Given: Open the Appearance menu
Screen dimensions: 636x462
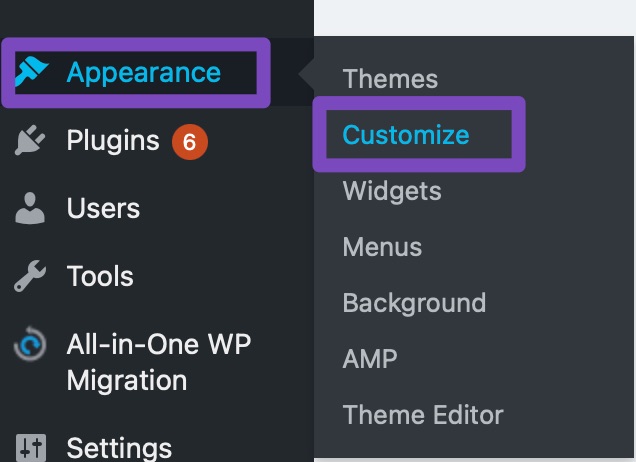Looking at the screenshot, I should coord(143,73).
